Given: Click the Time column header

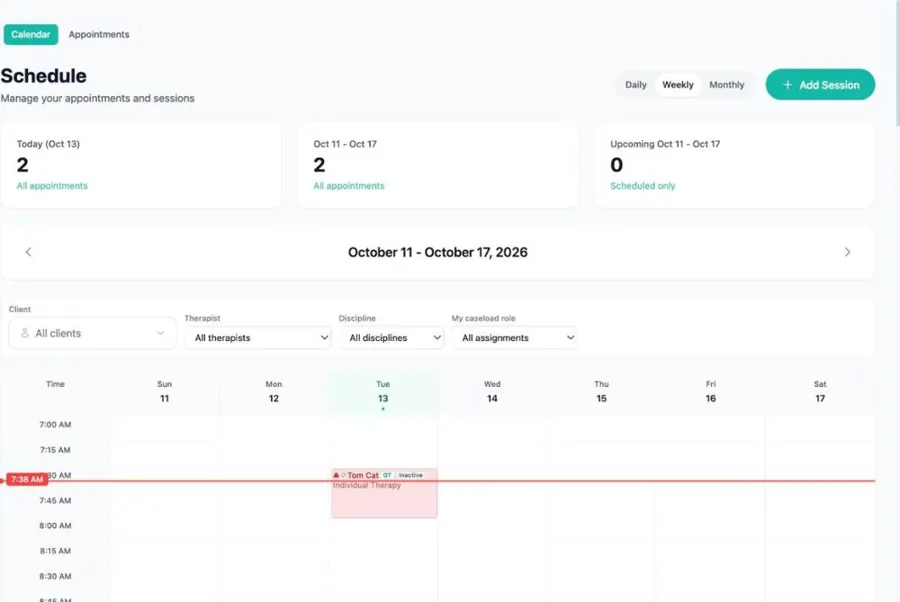Looking at the screenshot, I should (55, 384).
